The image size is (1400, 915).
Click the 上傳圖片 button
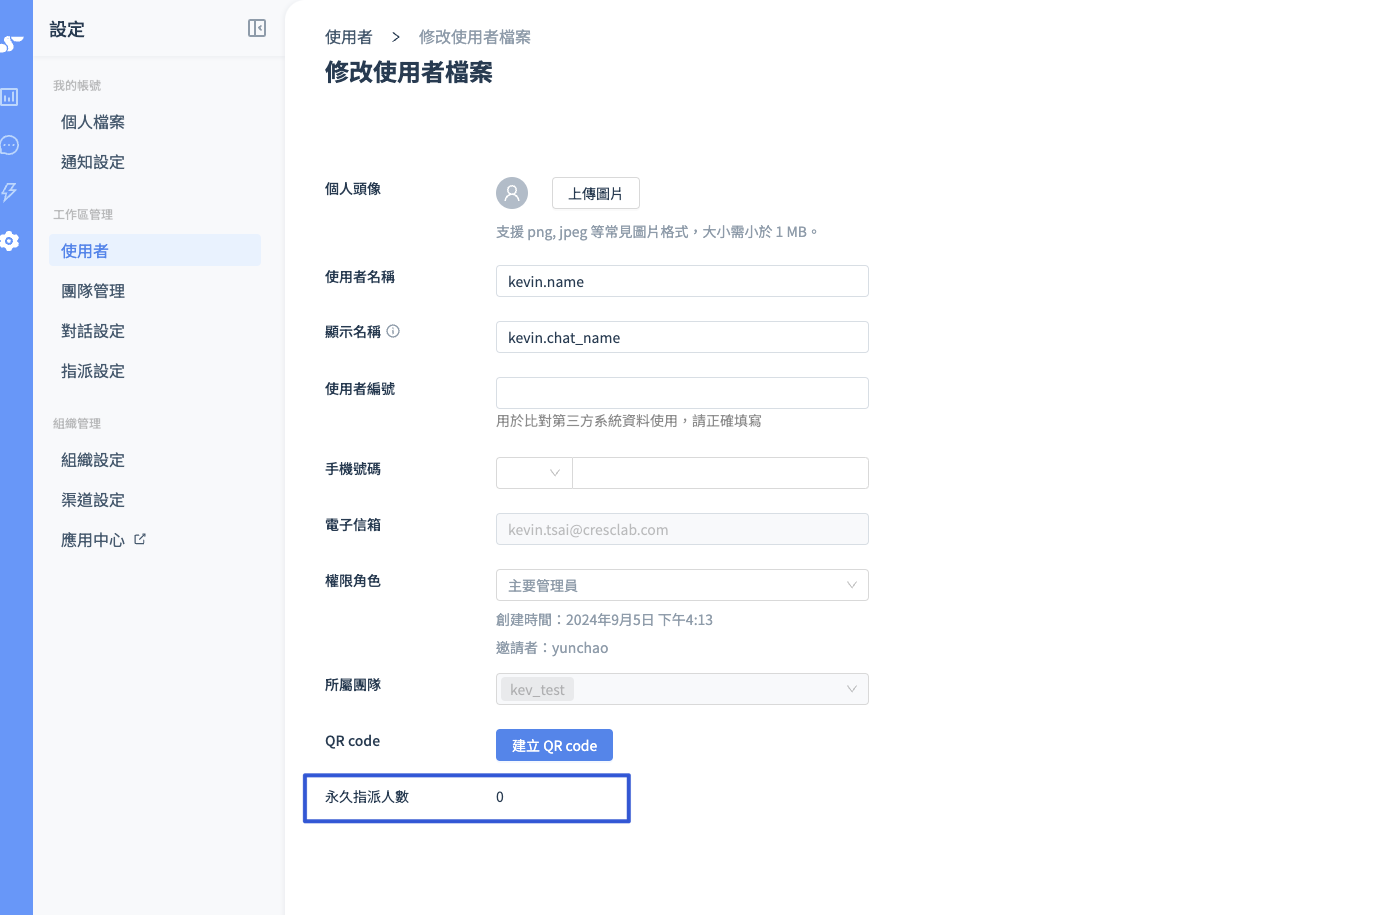click(596, 193)
